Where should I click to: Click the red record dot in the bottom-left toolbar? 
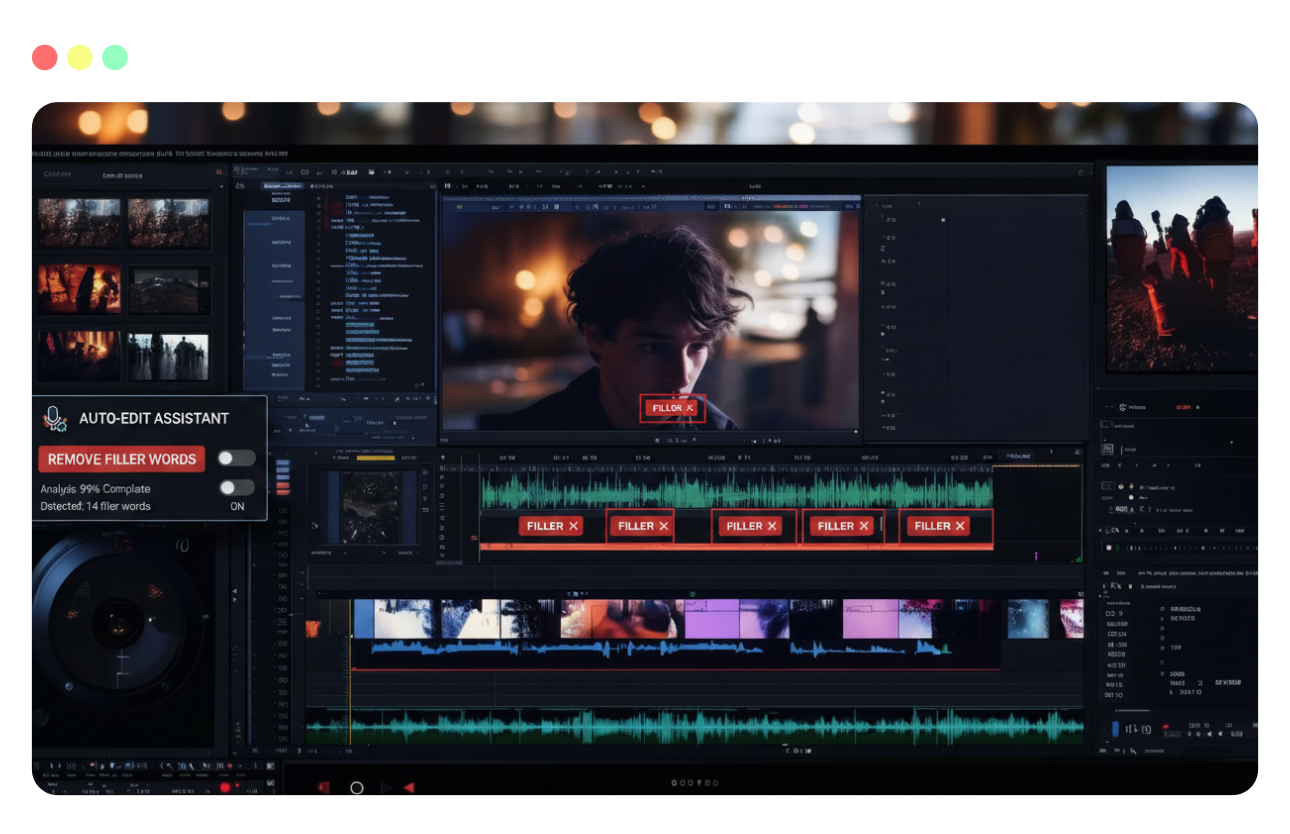(225, 787)
